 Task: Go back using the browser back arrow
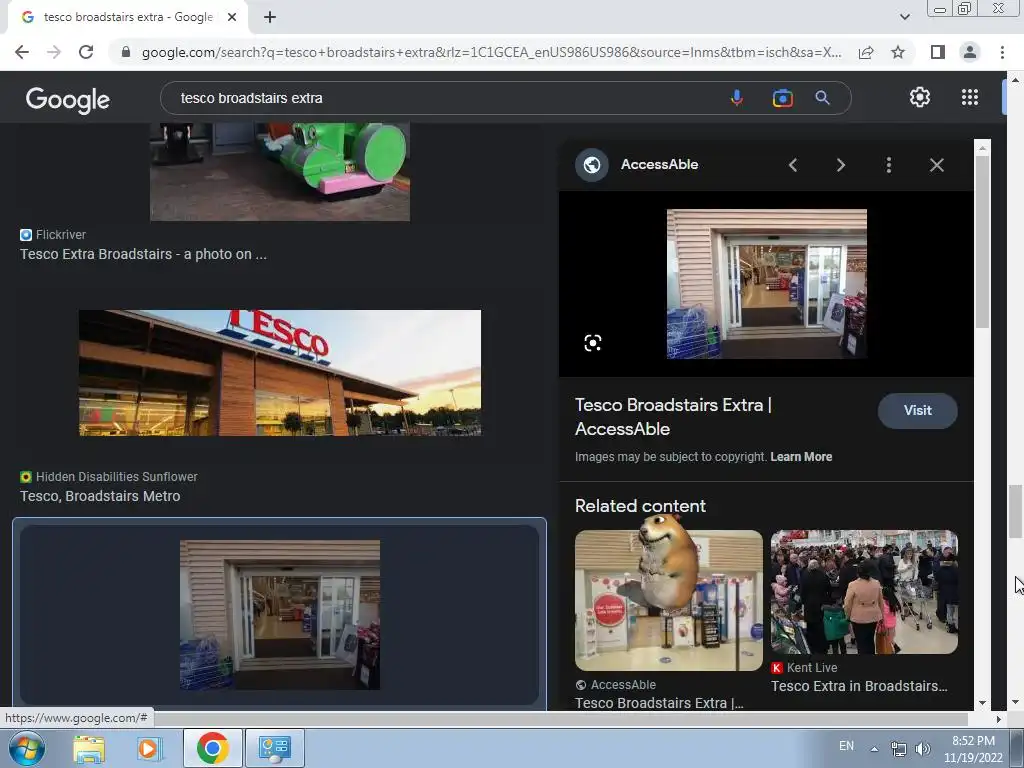pyautogui.click(x=22, y=52)
